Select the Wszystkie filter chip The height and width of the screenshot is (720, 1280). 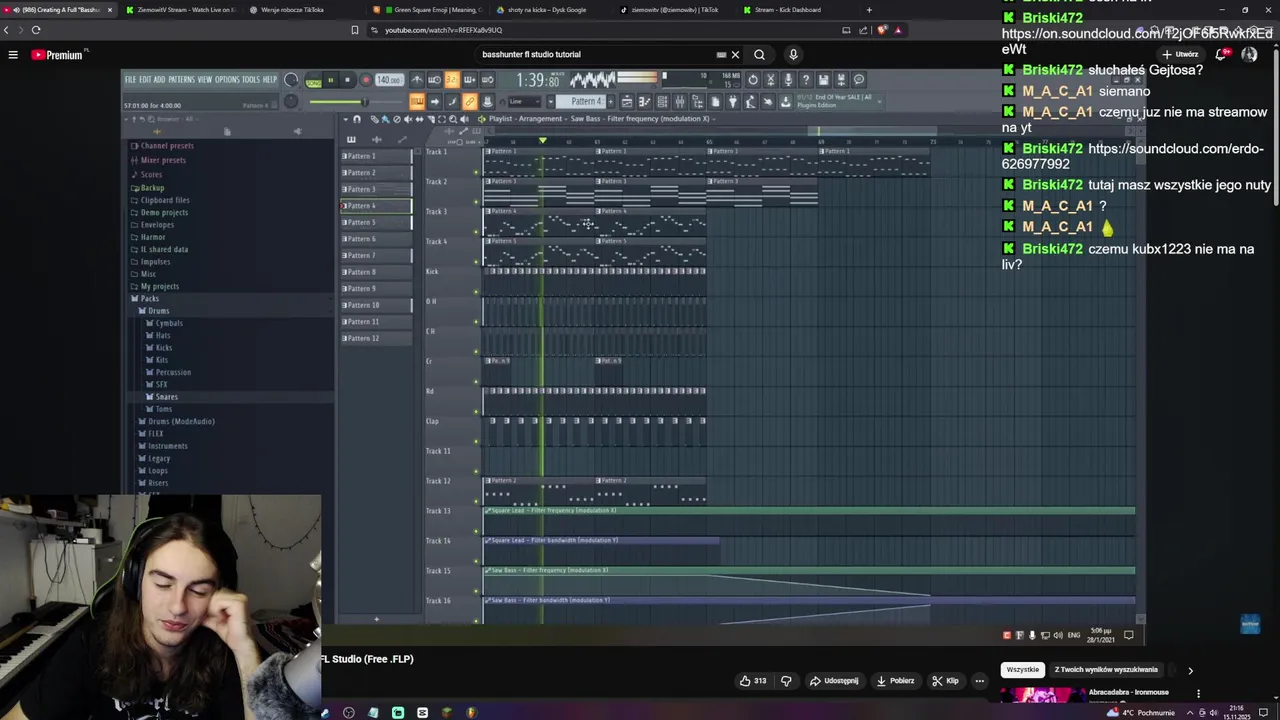coord(1023,670)
